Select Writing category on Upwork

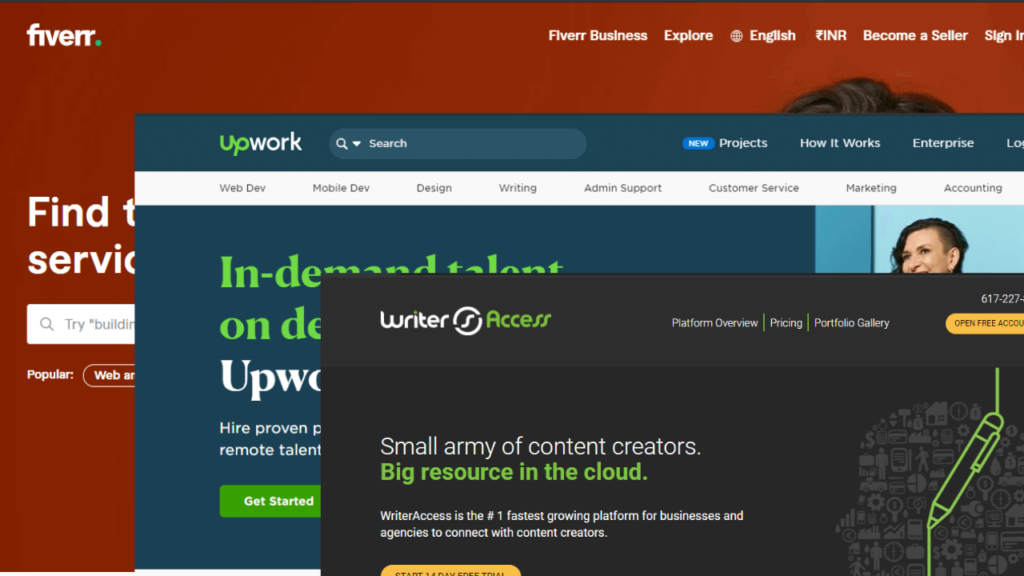518,188
